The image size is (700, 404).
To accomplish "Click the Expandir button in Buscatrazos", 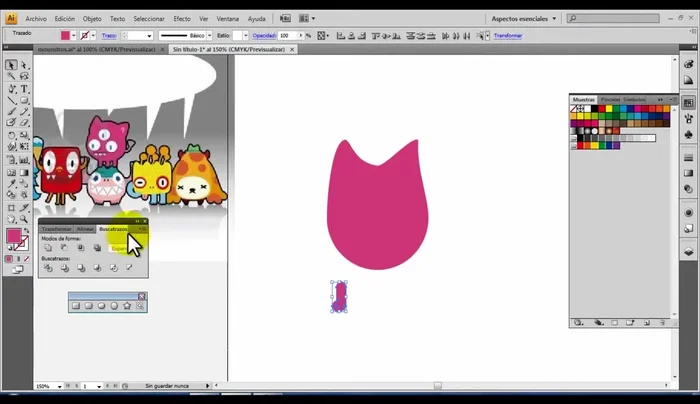I will (x=119, y=248).
